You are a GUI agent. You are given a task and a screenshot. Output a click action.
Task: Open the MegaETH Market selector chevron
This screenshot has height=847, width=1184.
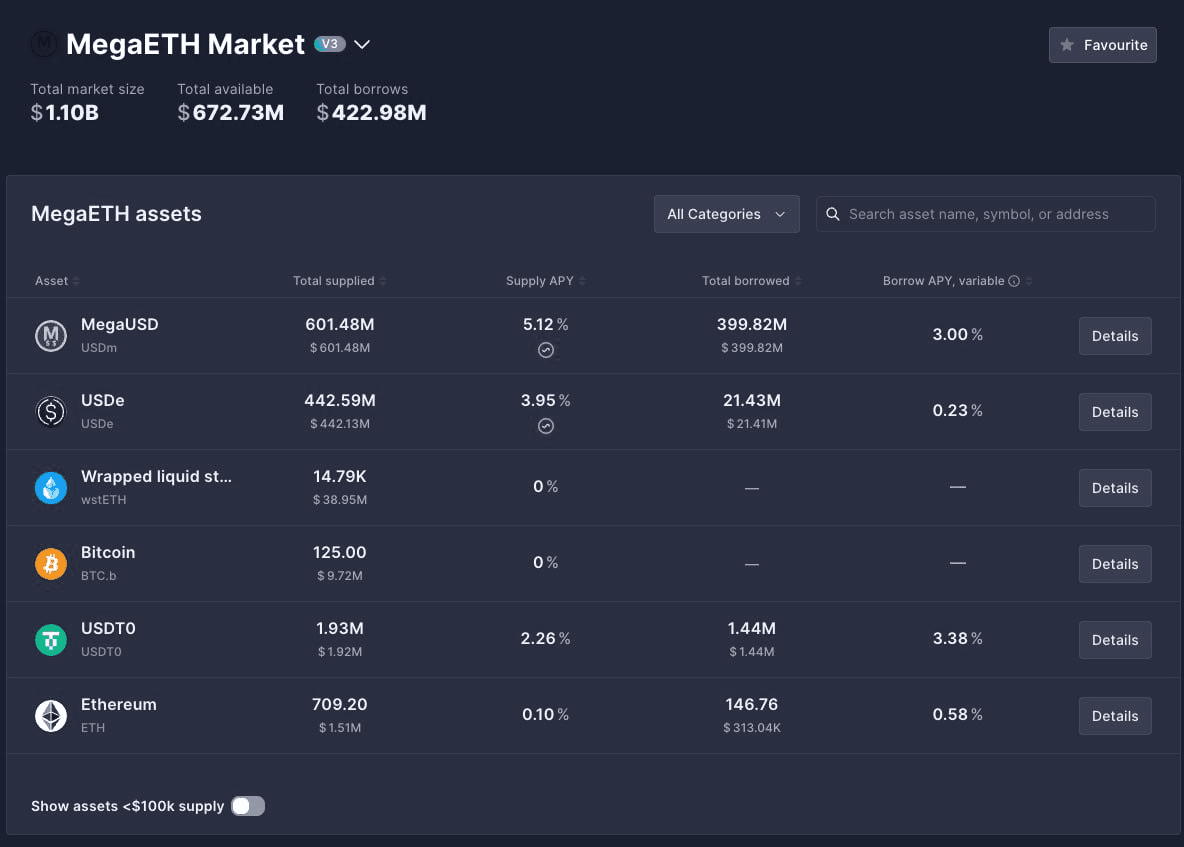(362, 45)
